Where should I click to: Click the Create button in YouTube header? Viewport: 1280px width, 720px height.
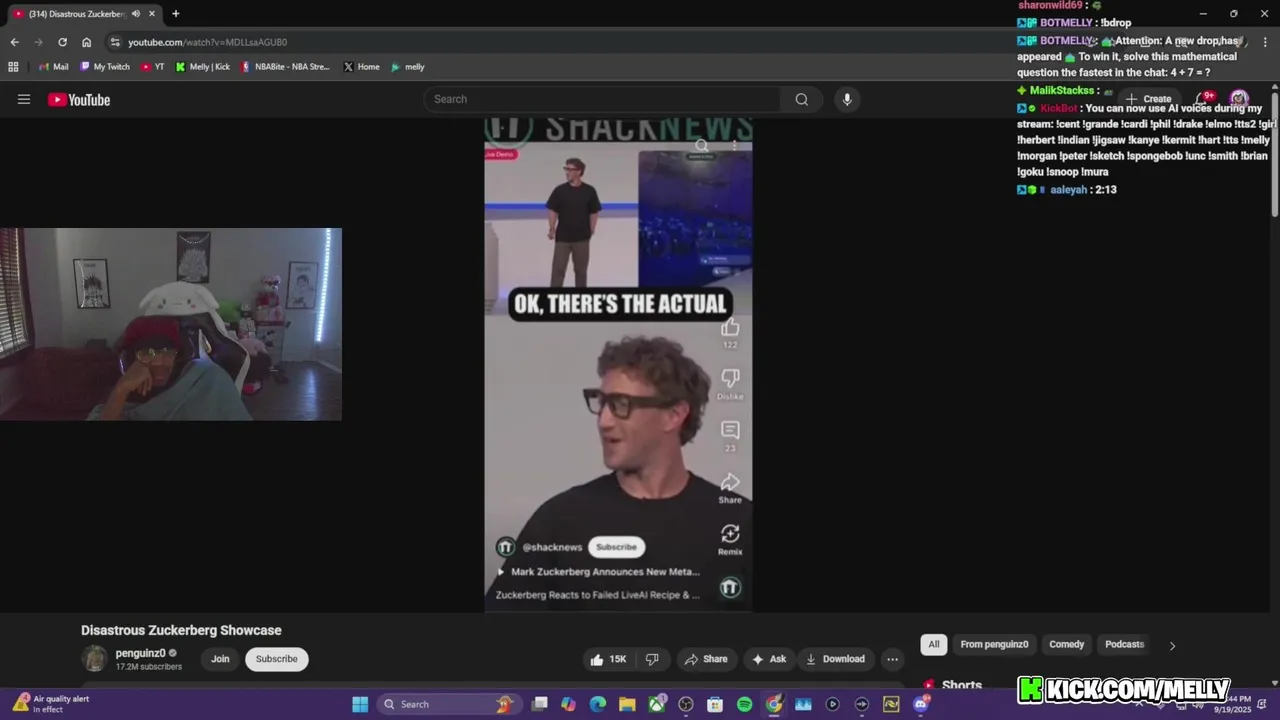coord(1148,99)
